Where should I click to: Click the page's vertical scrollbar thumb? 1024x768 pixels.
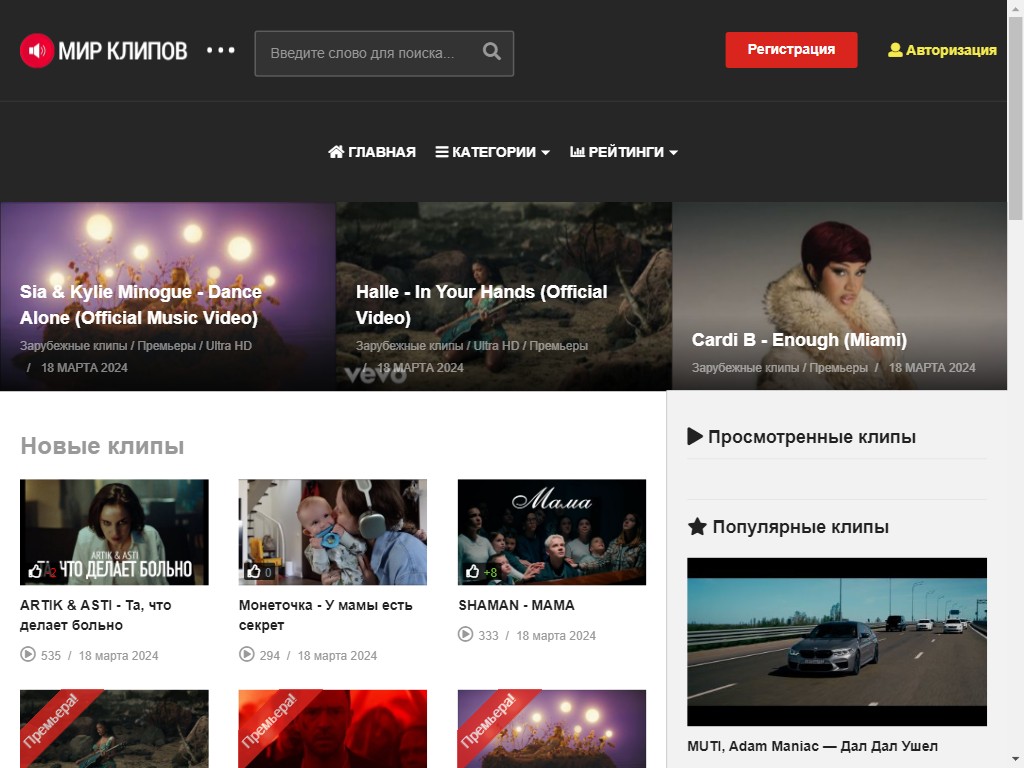(x=1016, y=119)
